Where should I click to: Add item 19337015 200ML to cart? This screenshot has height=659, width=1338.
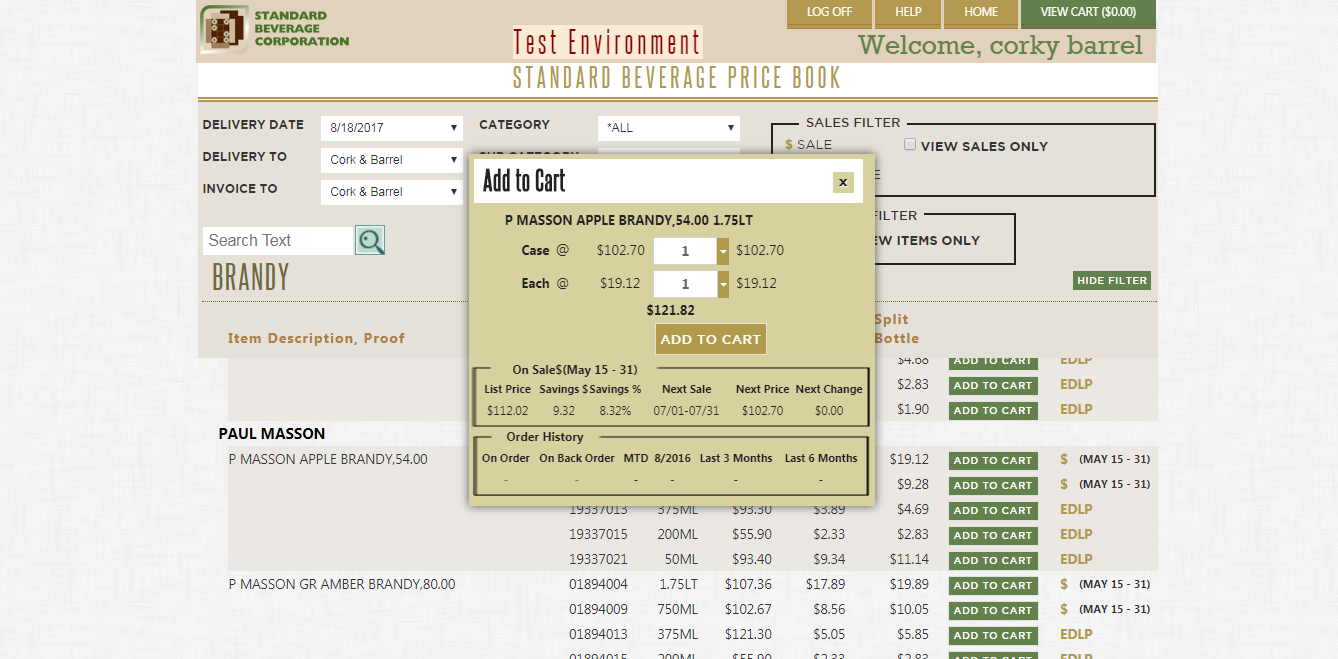(992, 536)
